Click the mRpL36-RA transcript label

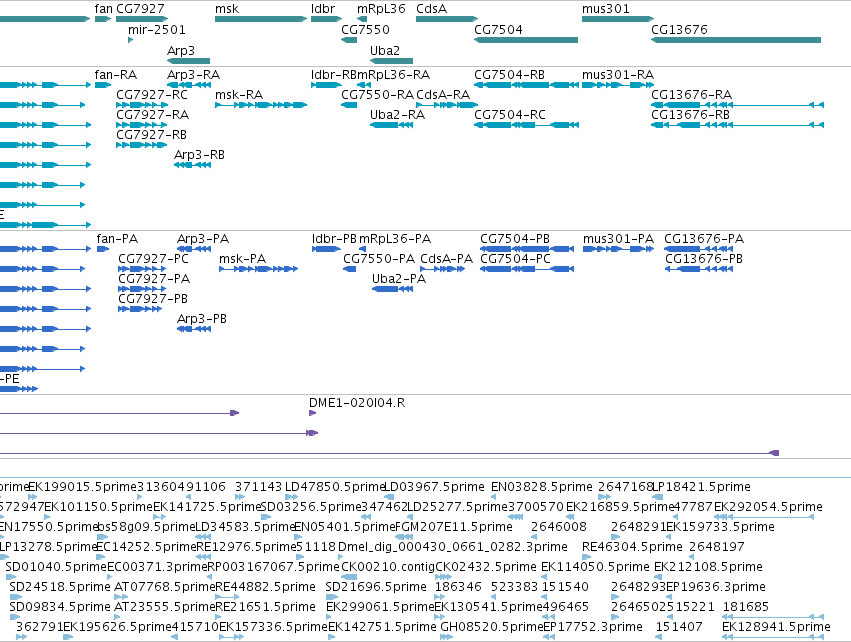(x=393, y=74)
